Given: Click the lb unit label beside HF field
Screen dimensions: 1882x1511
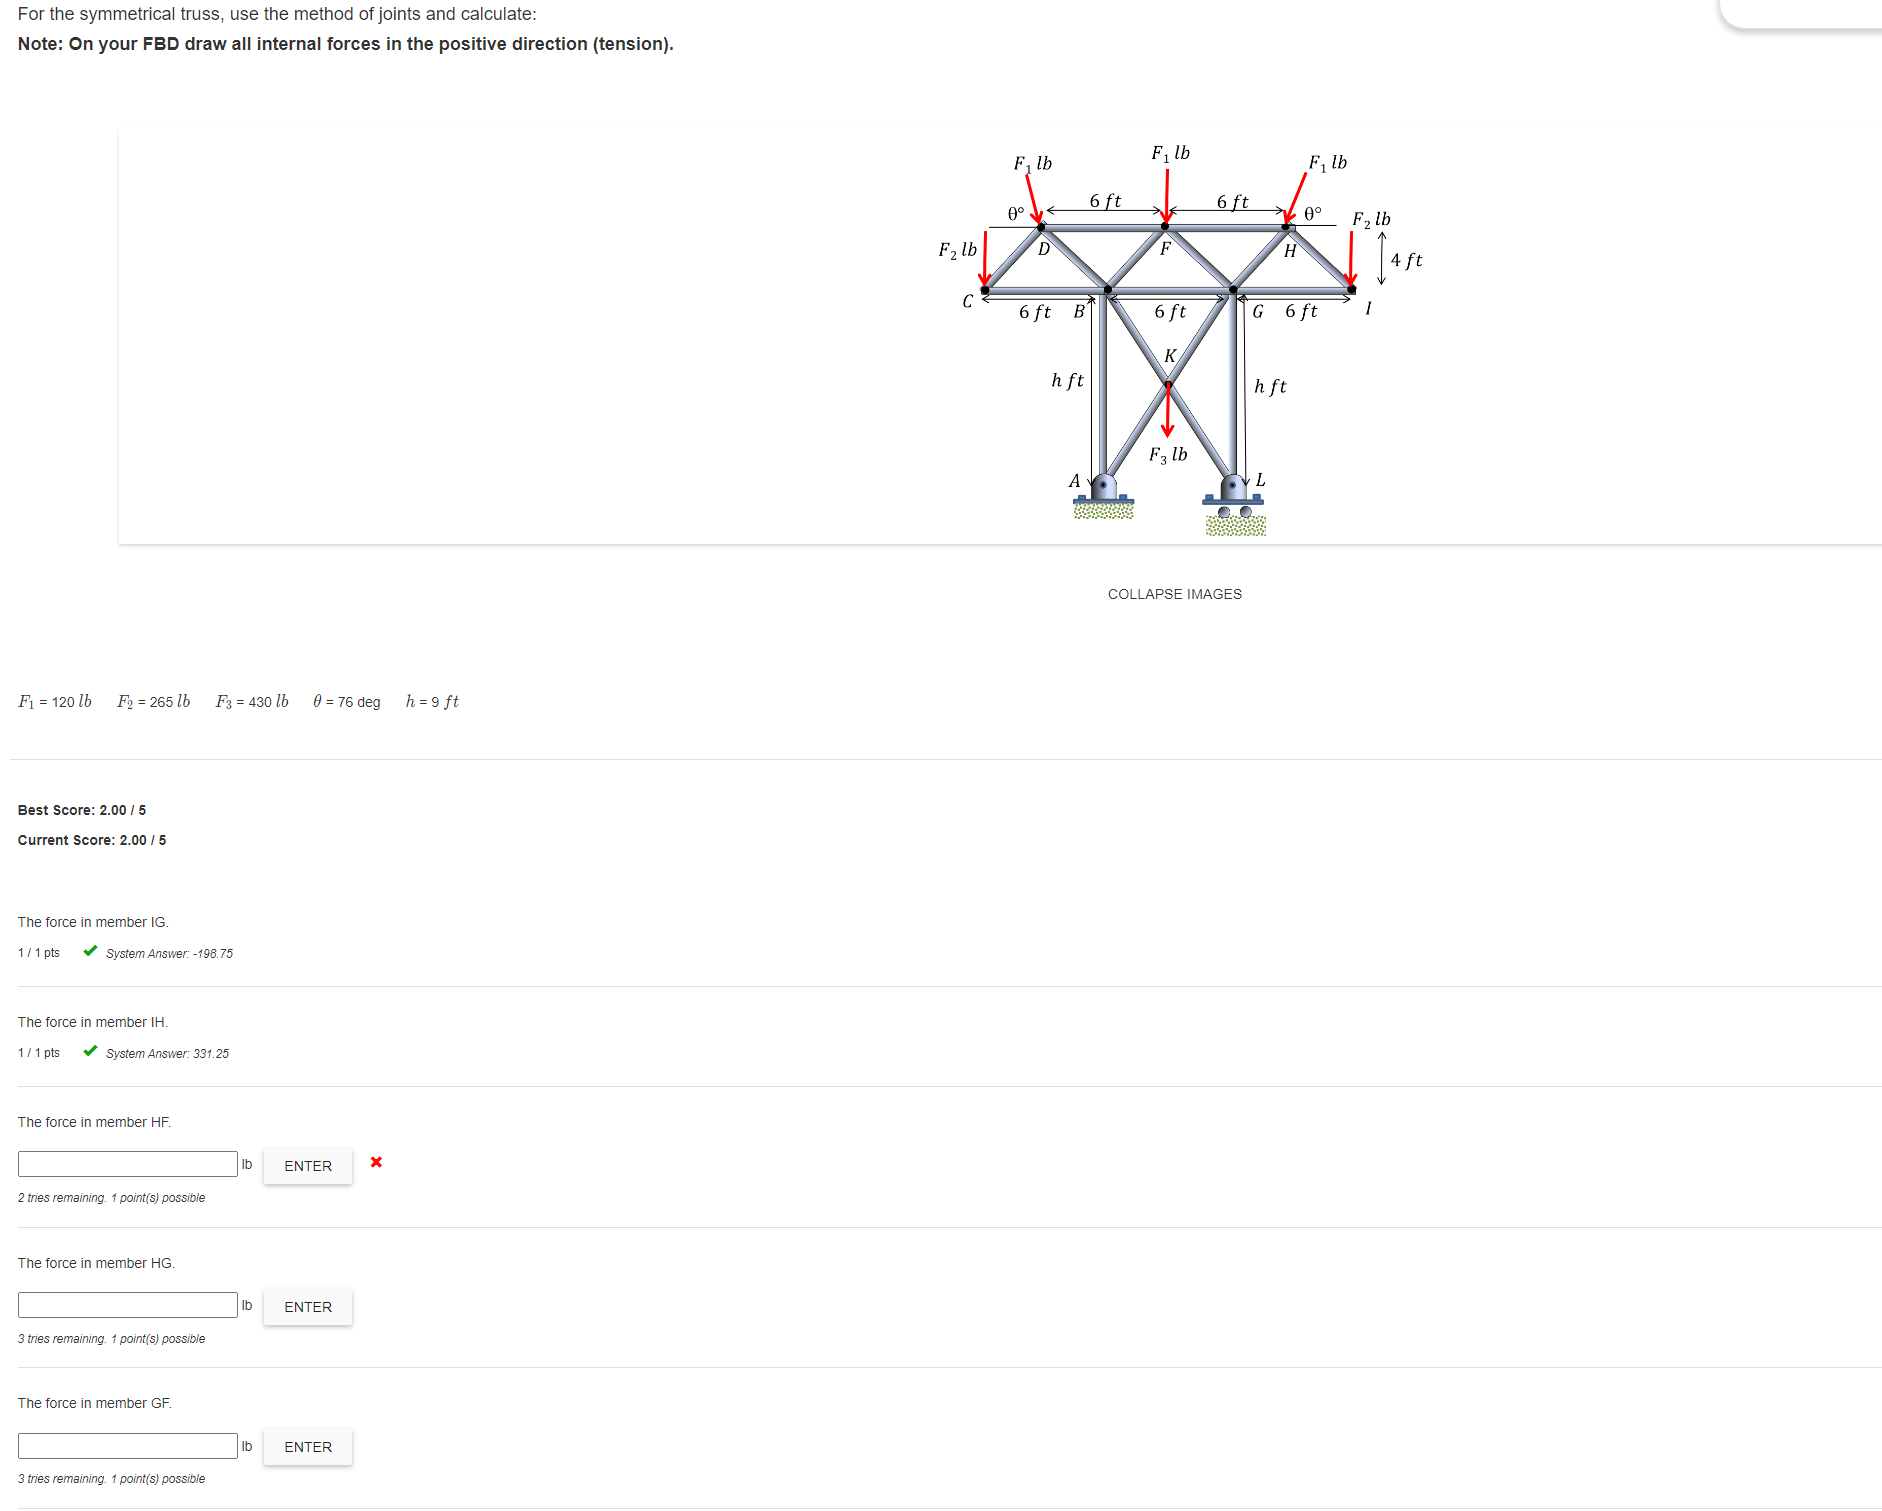Looking at the screenshot, I should coord(246,1163).
